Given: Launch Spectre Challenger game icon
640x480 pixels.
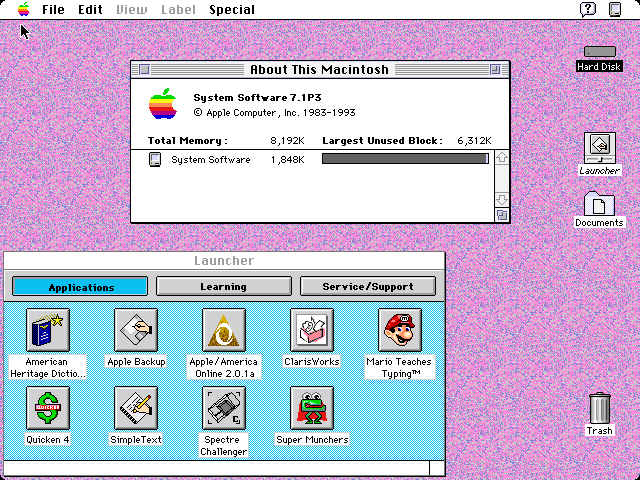Looking at the screenshot, I should (224, 408).
